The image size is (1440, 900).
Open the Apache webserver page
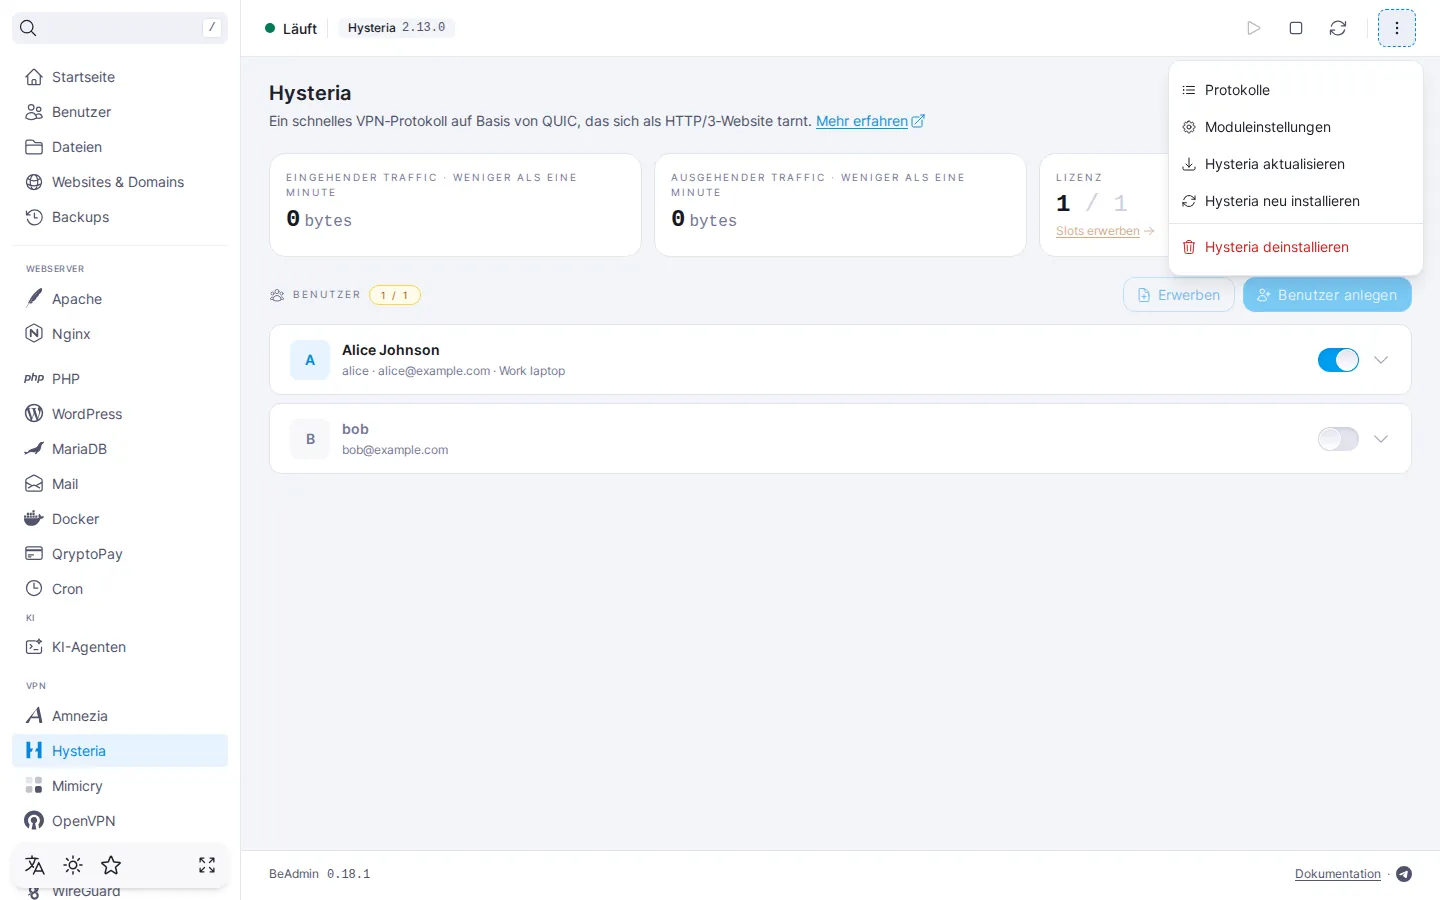coord(120,299)
